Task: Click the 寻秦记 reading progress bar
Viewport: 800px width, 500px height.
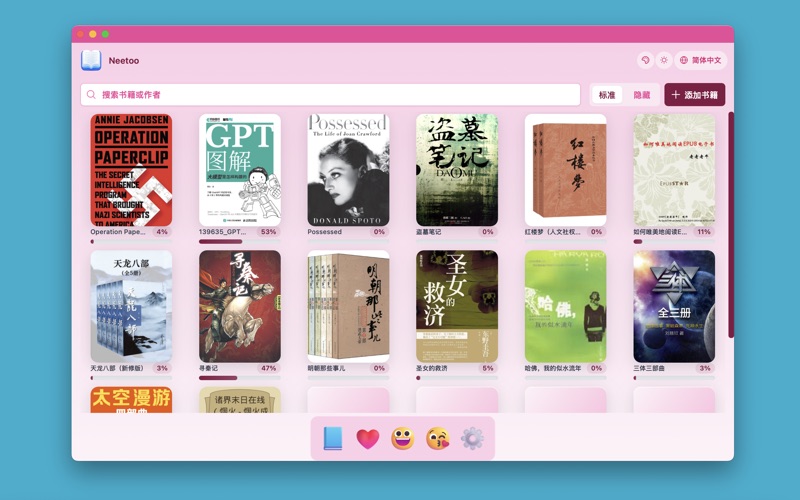Action: click(x=240, y=378)
